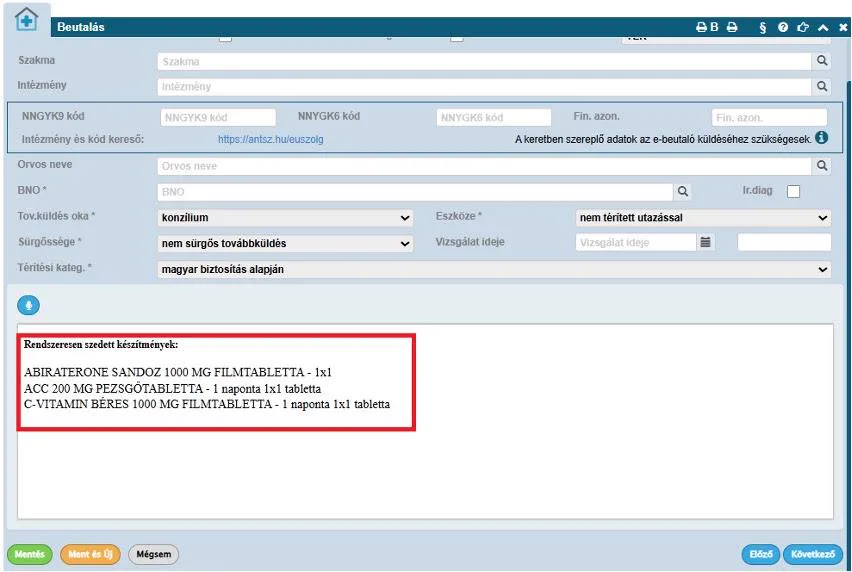Click the NNGYK9 kód input field

point(218,117)
